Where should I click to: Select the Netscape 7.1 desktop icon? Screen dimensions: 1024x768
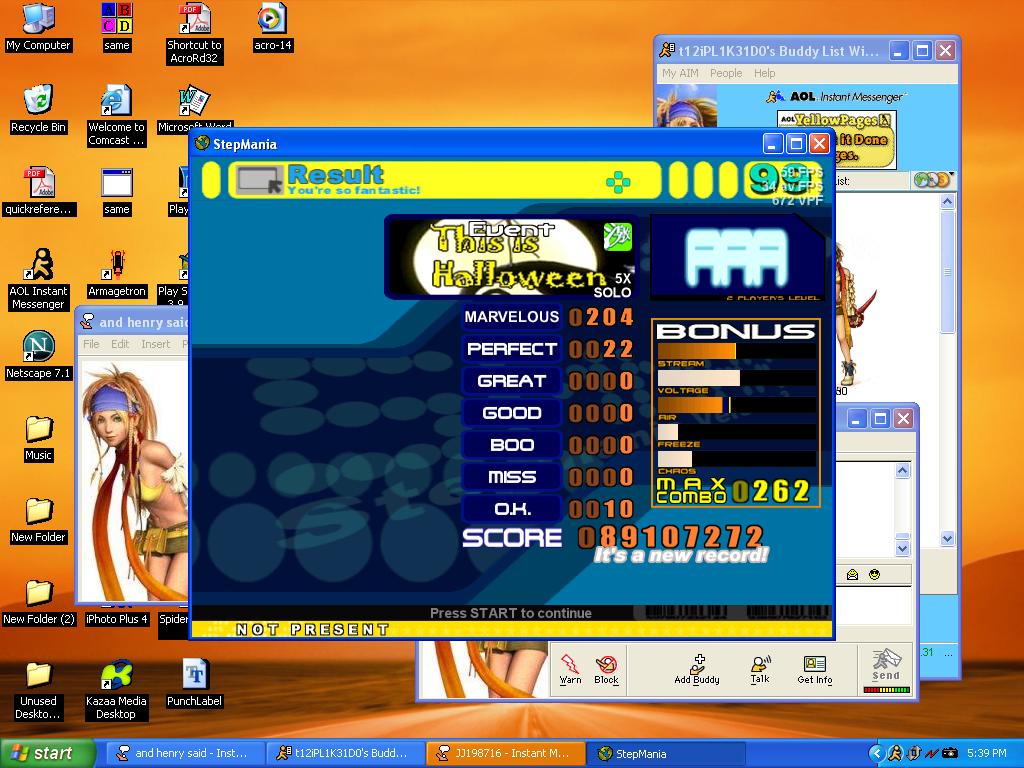[38, 355]
